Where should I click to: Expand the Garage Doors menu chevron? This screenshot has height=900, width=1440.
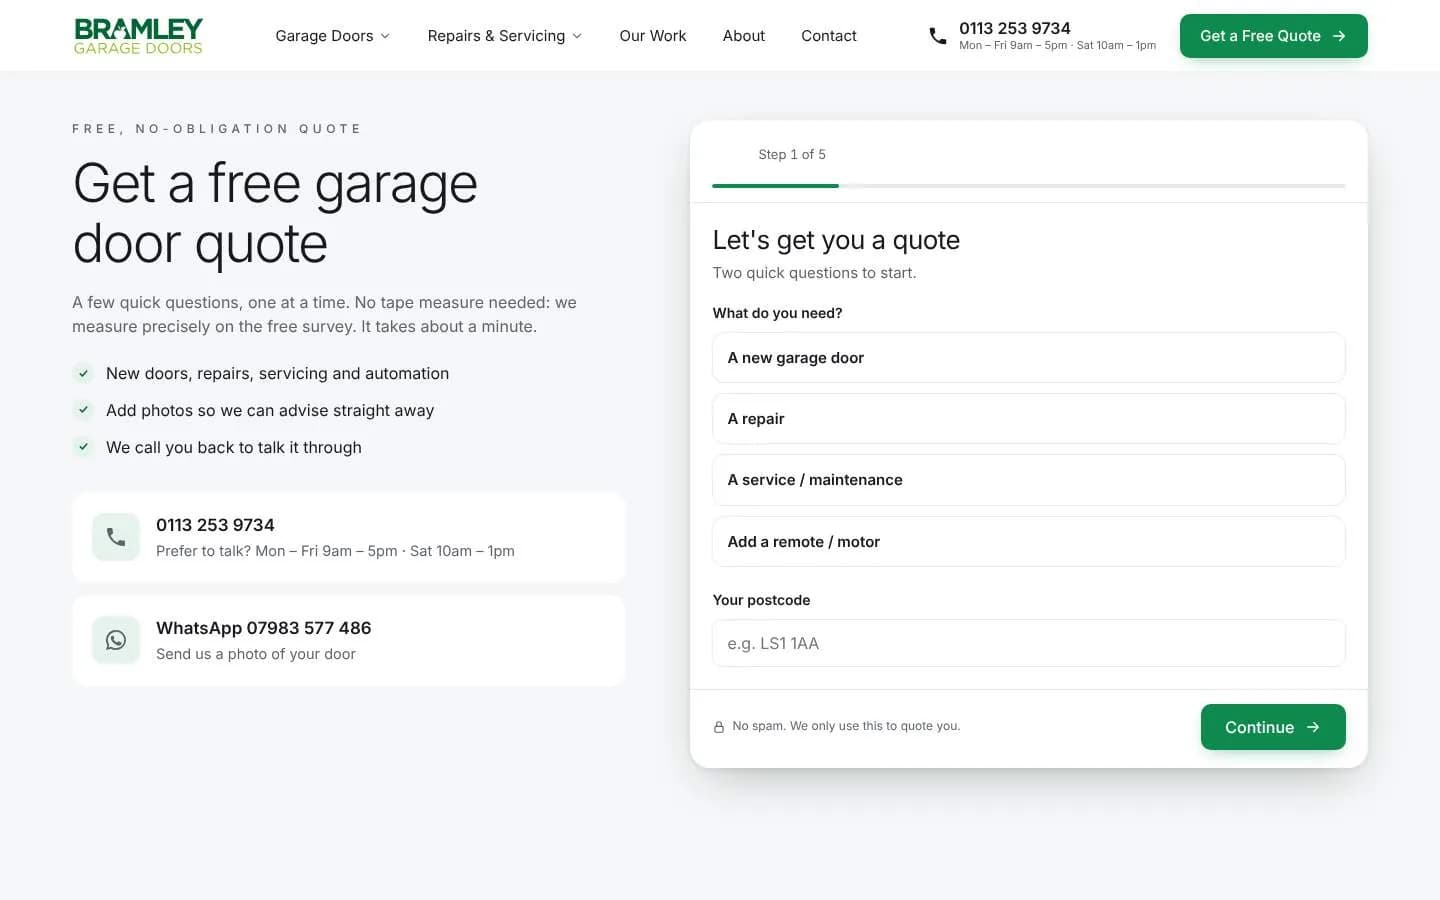tap(385, 36)
